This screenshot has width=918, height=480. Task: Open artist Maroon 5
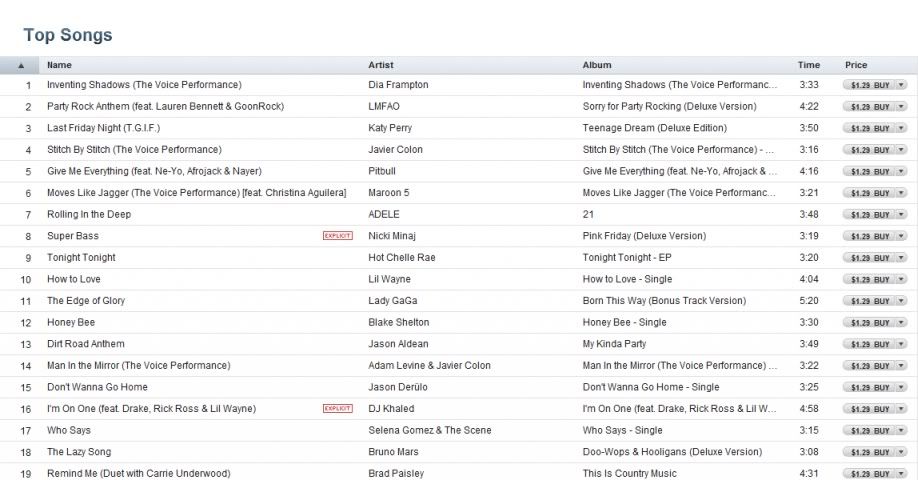click(x=389, y=193)
